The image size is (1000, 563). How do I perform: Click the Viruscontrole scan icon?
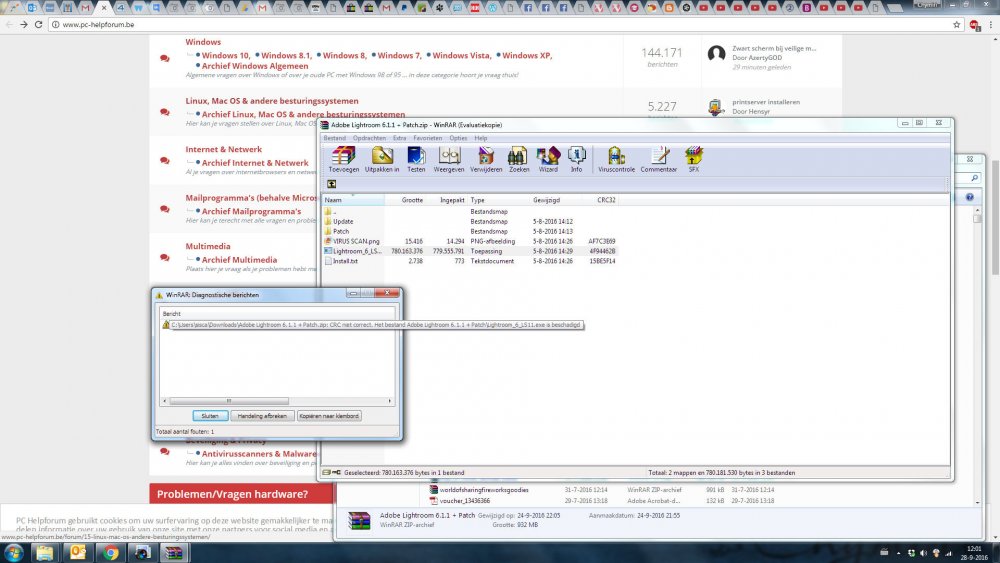tap(616, 157)
